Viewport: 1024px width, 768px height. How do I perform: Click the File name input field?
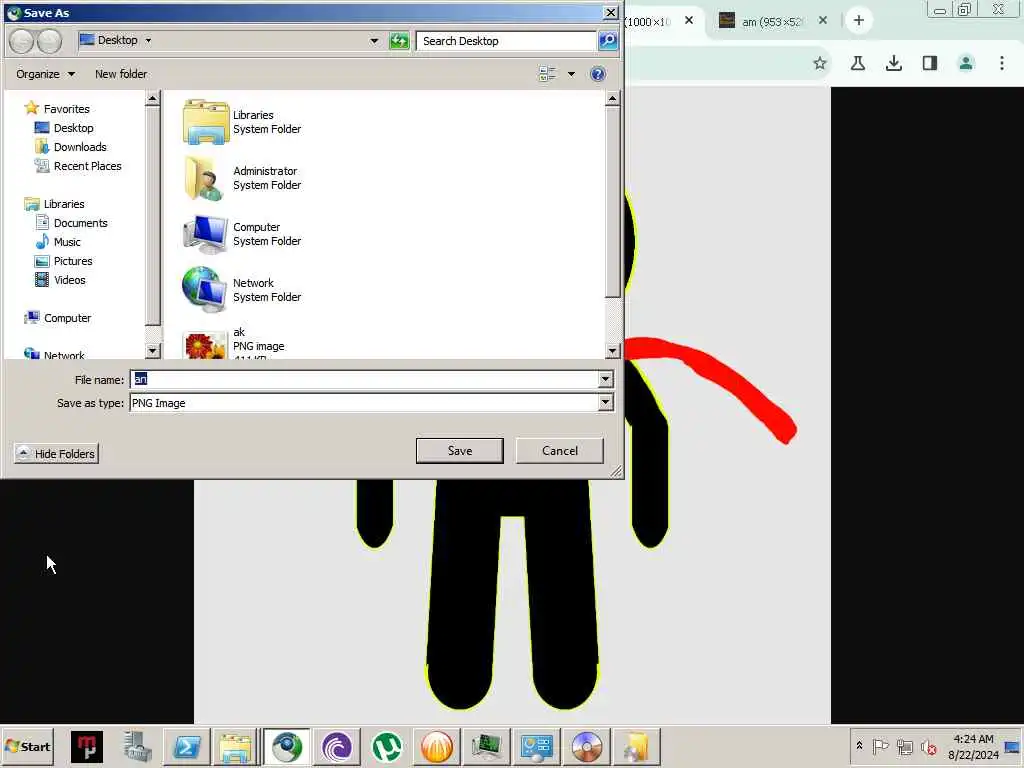364,379
